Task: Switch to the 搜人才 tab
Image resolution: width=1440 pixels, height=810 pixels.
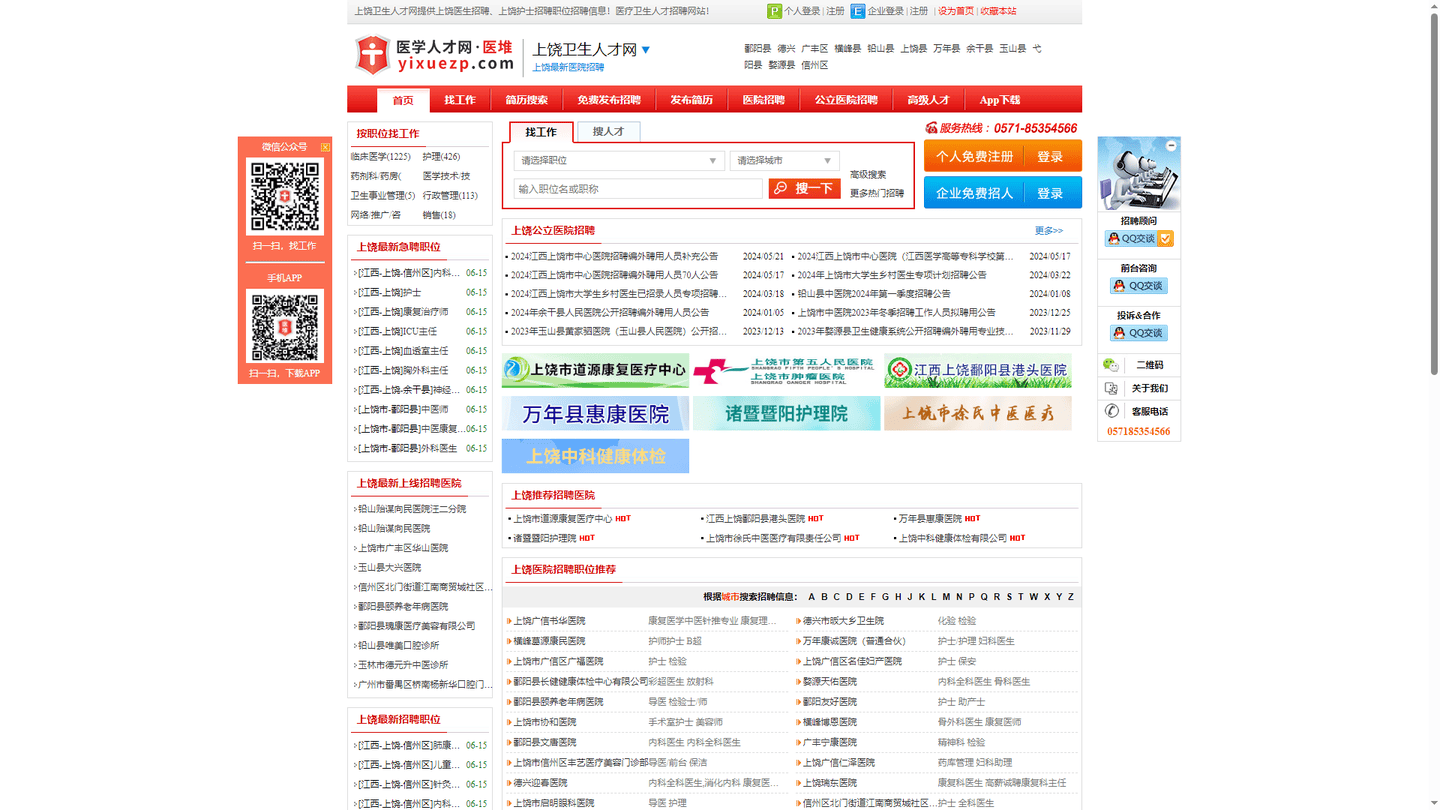Action: (608, 132)
